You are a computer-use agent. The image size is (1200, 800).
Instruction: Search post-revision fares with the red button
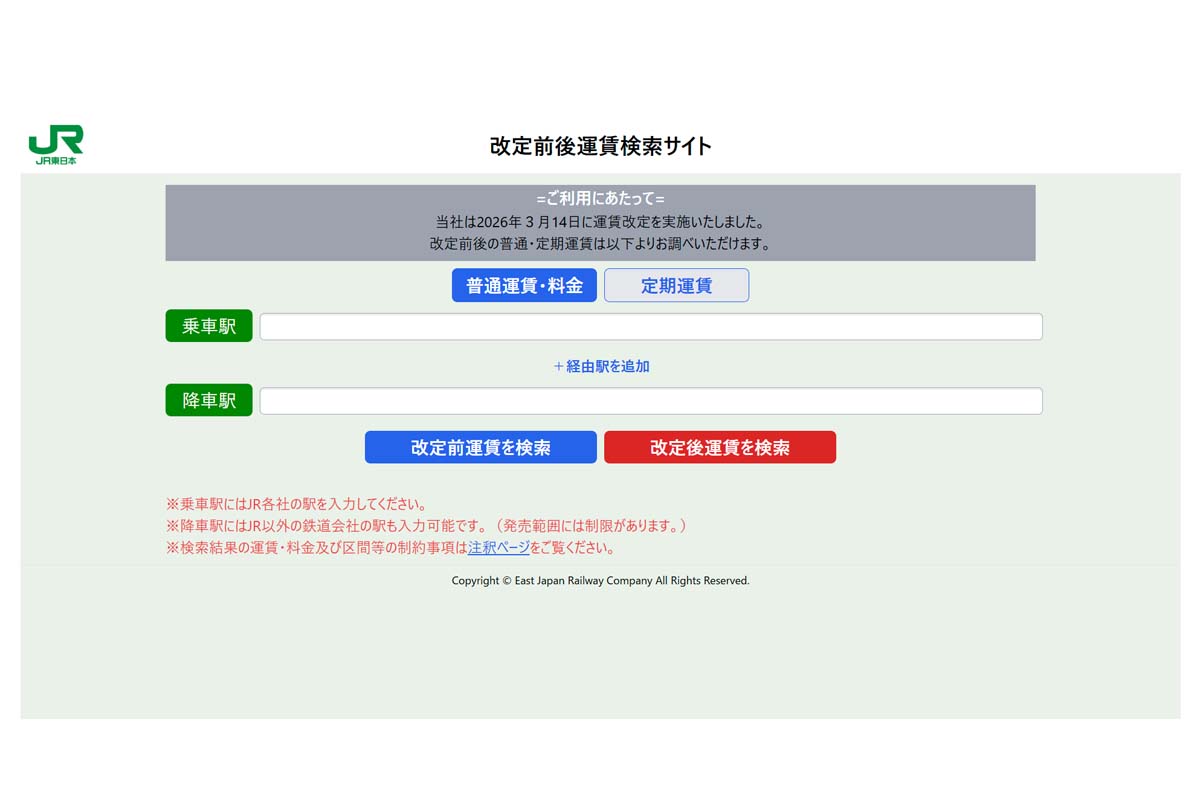click(720, 447)
